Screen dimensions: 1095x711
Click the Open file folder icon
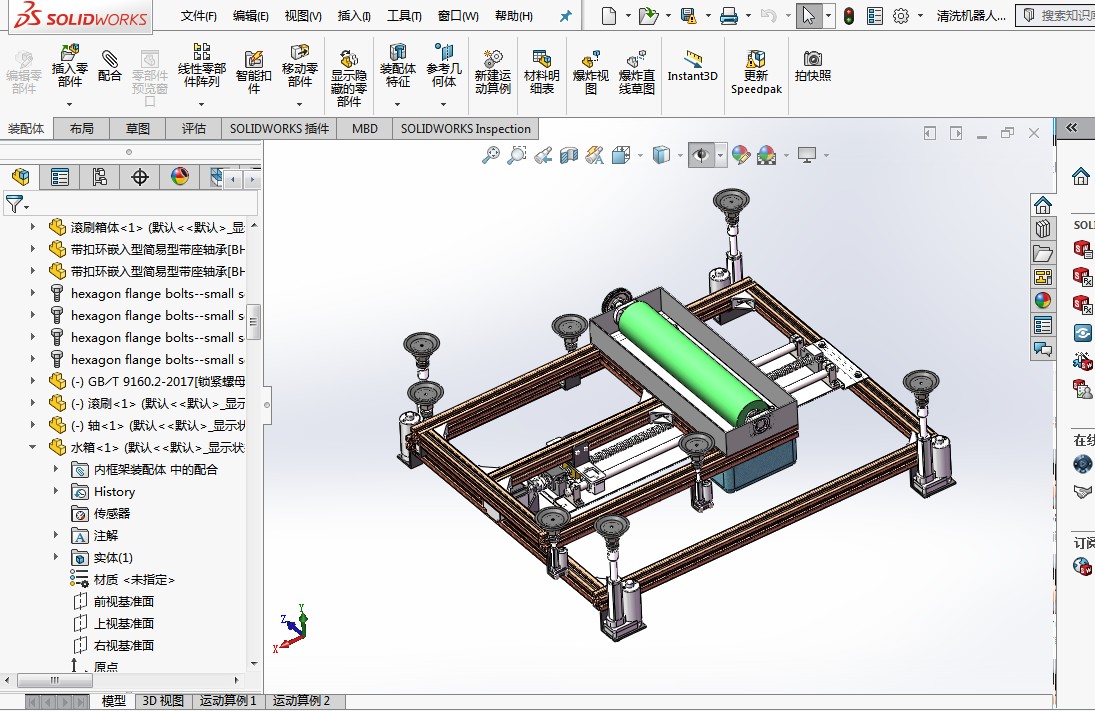[x=648, y=15]
